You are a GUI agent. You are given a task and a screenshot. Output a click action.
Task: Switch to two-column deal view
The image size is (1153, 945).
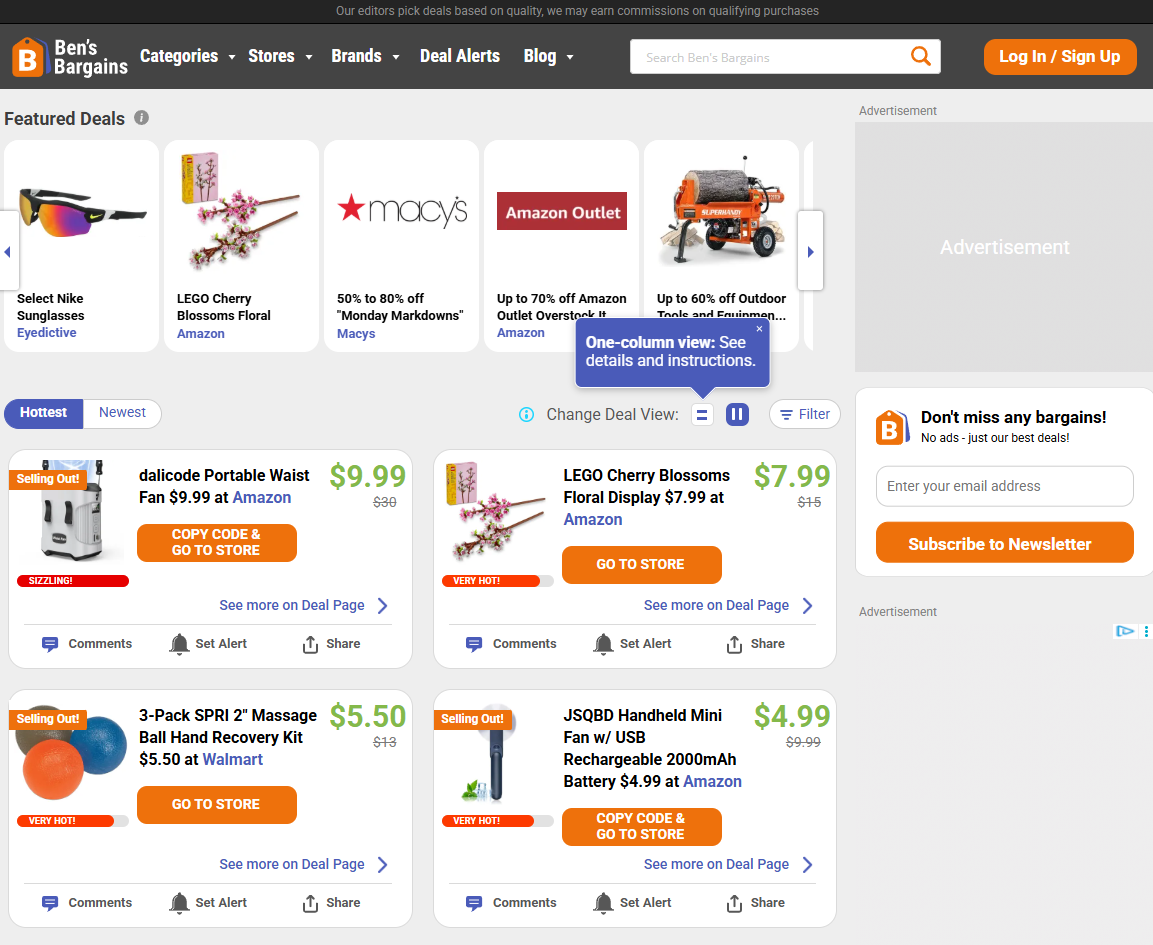[x=737, y=414]
